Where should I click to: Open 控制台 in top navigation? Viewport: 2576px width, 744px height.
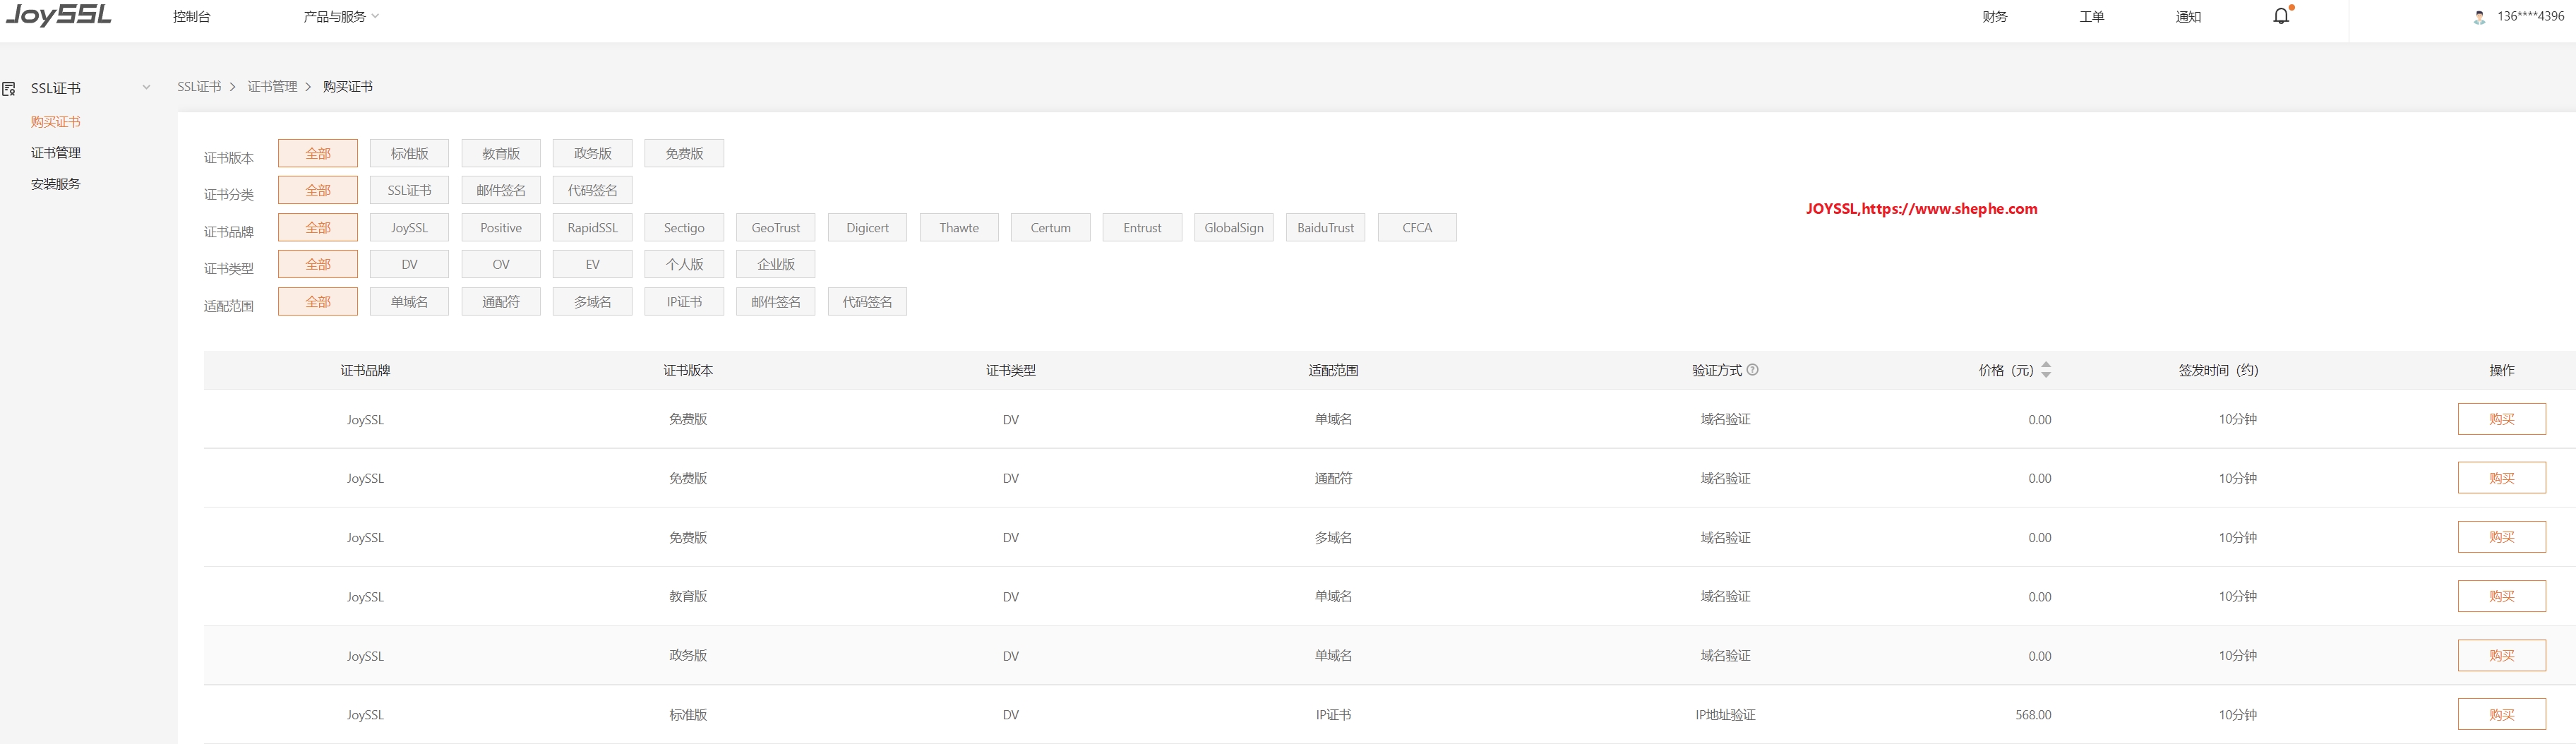point(191,17)
